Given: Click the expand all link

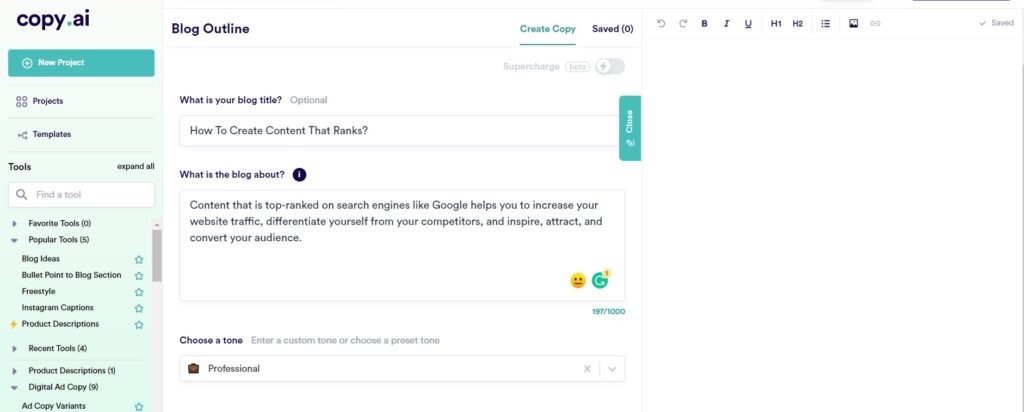Looking at the screenshot, I should click(x=136, y=166).
